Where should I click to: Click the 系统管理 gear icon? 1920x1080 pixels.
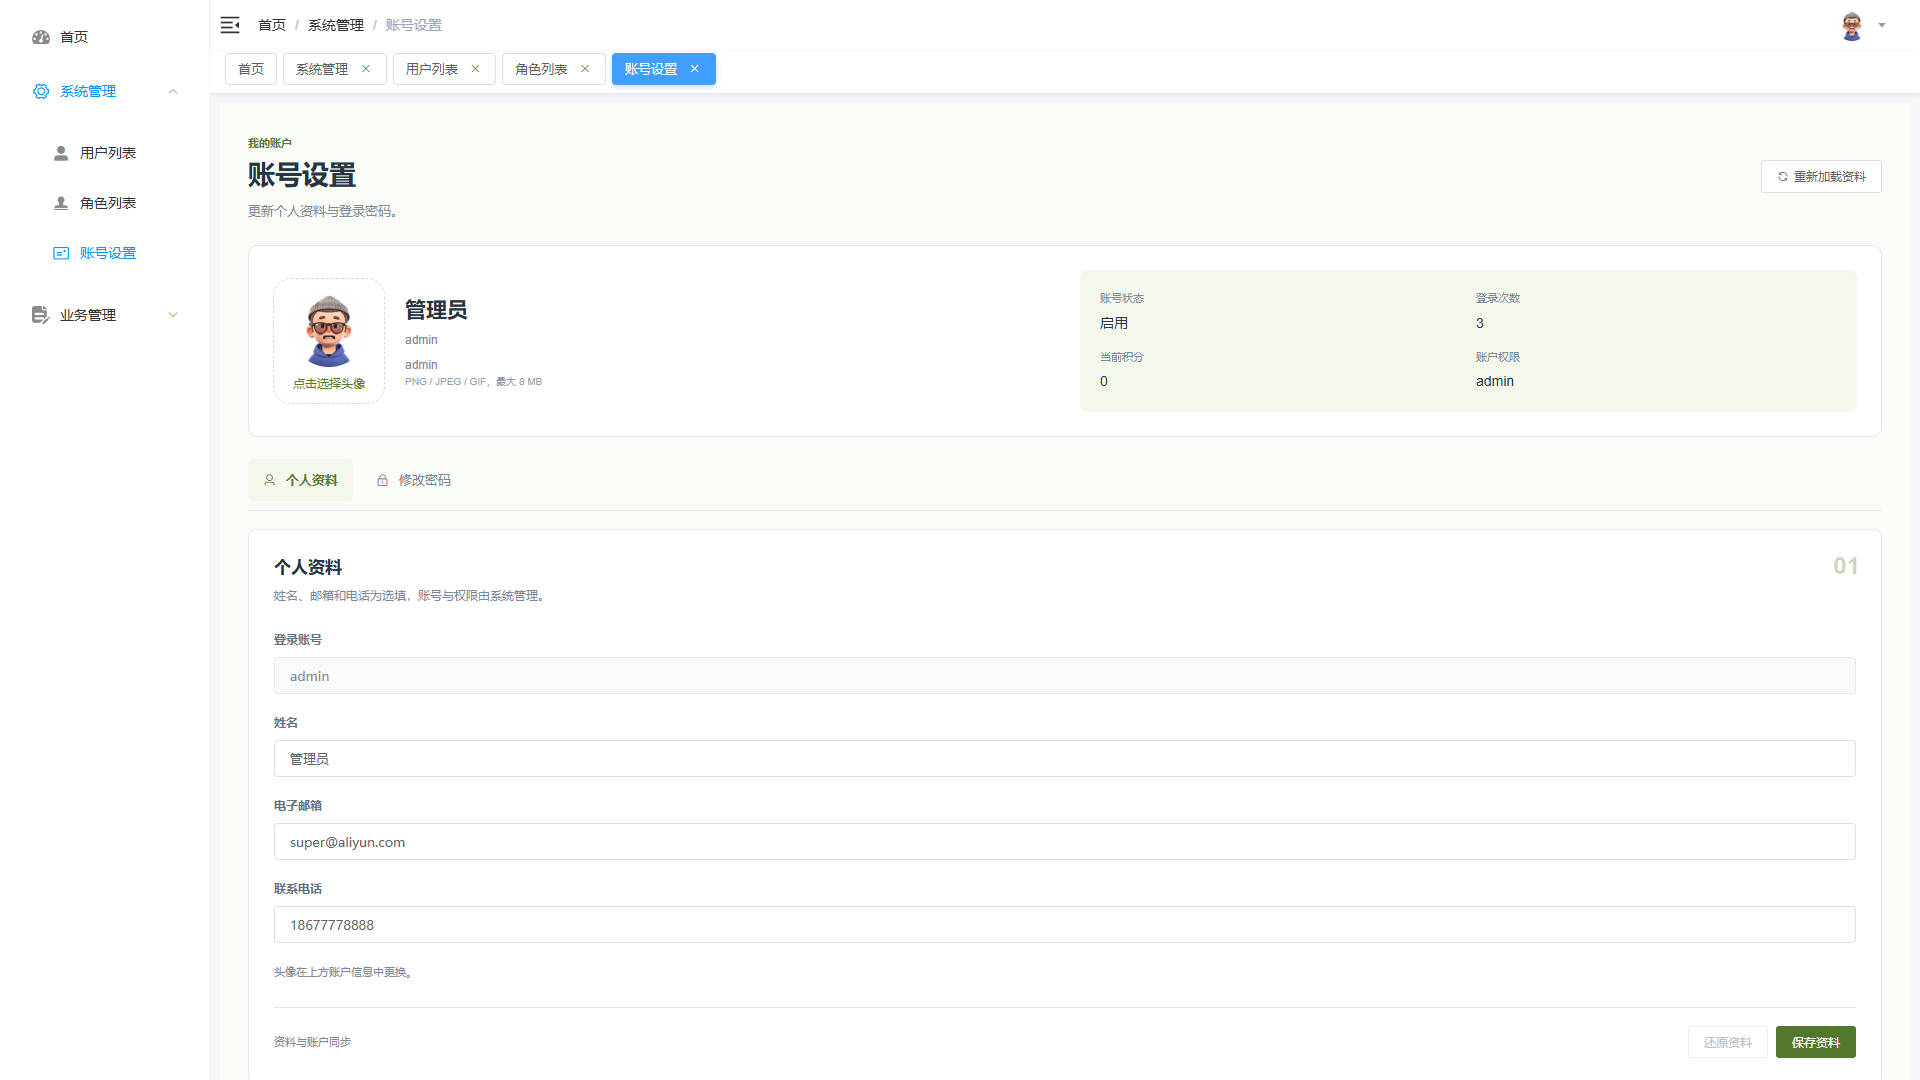[41, 91]
